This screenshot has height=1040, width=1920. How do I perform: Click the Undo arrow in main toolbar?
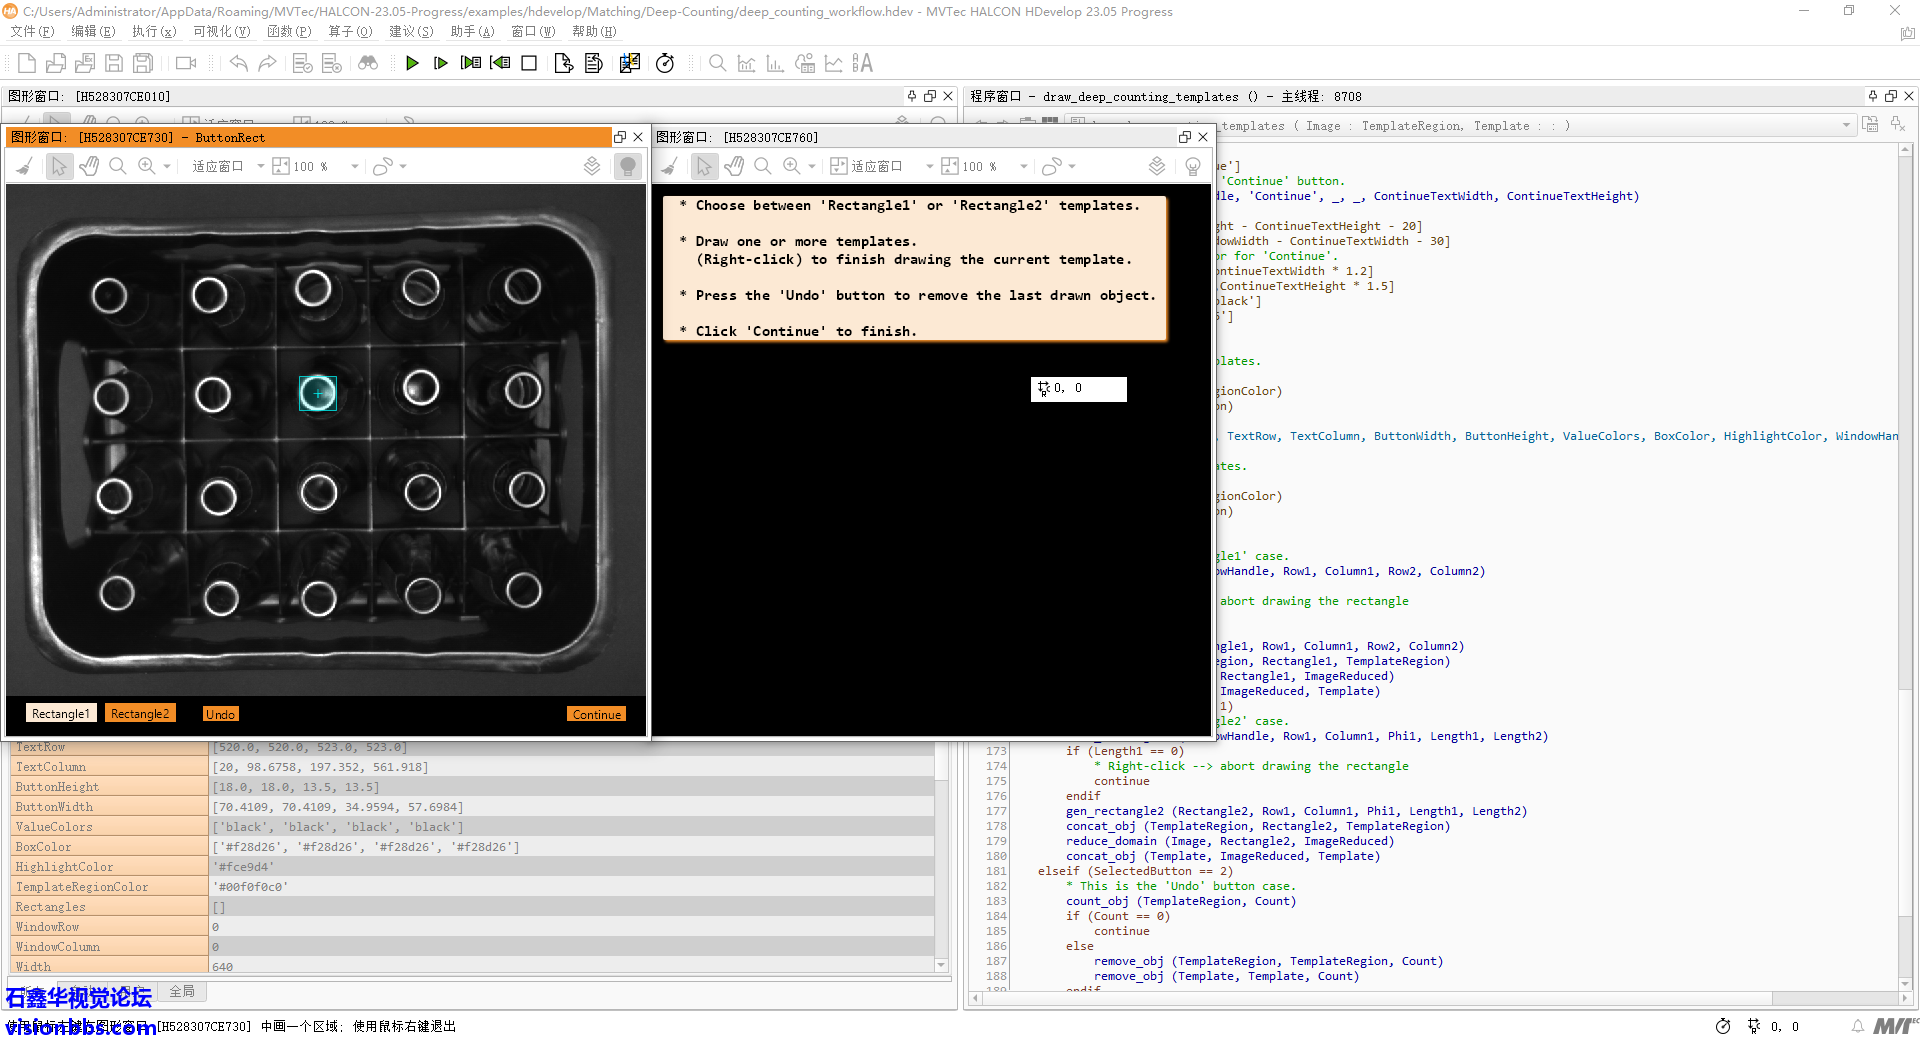[238, 64]
